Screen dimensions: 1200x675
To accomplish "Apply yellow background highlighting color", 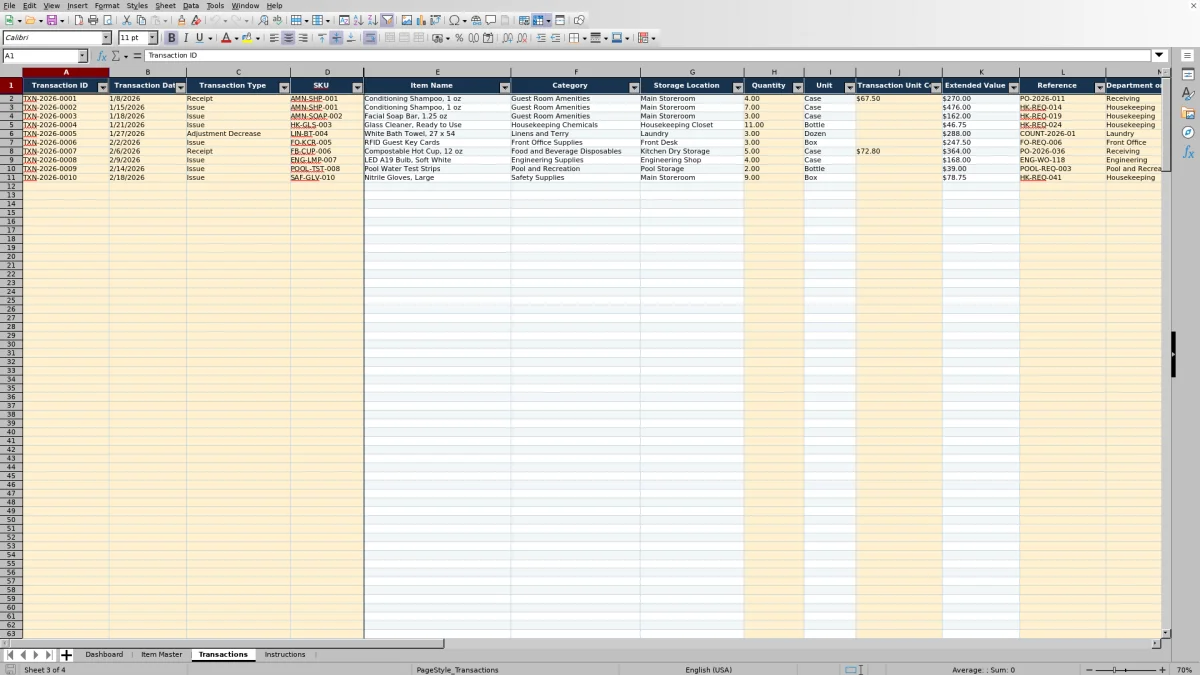I will pyautogui.click(x=246, y=38).
